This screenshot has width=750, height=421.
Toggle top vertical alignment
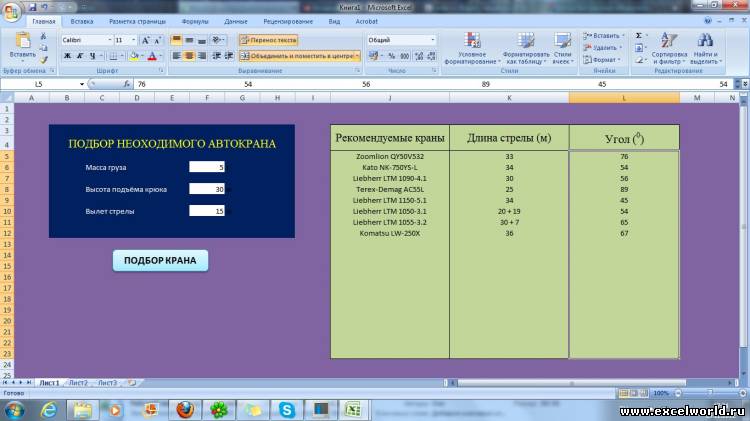click(x=176, y=40)
